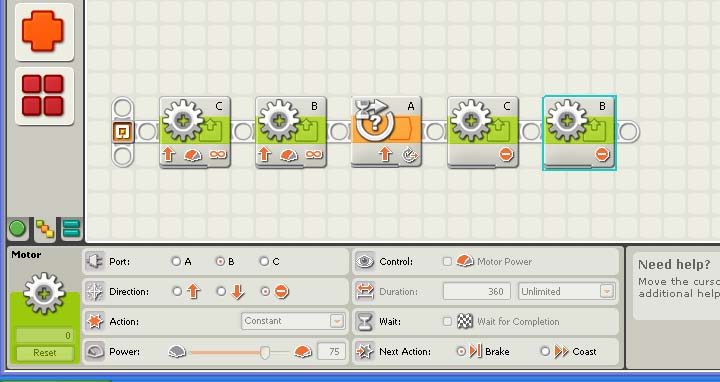720x382 pixels.
Task: Open the complete palette tab
Action: point(45,229)
